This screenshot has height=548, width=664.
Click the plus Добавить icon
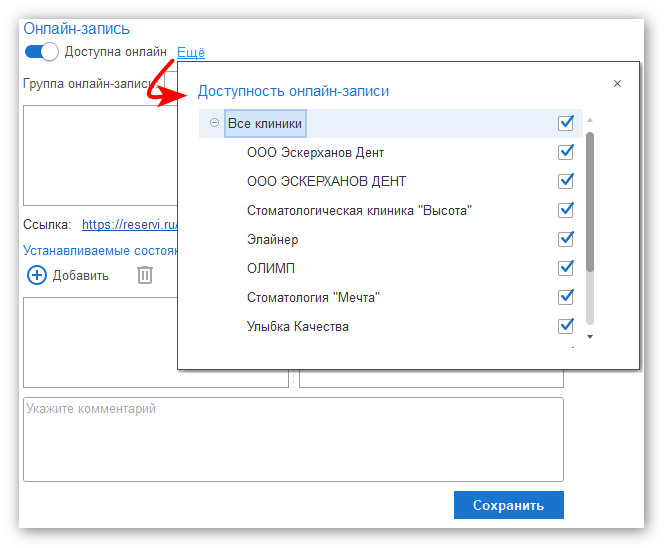click(37, 275)
